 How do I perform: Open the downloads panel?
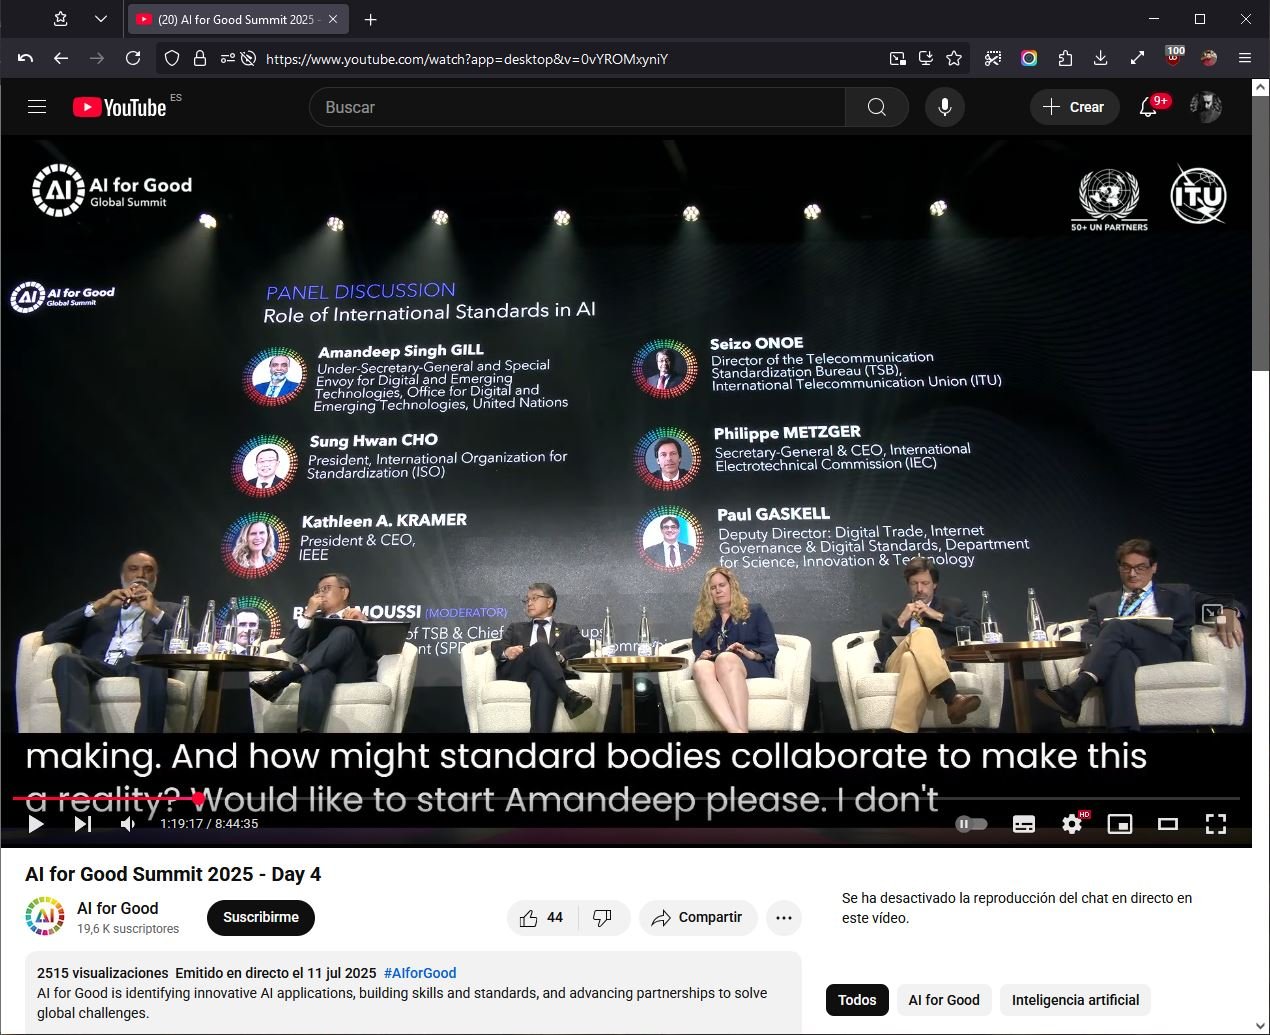(x=1101, y=58)
